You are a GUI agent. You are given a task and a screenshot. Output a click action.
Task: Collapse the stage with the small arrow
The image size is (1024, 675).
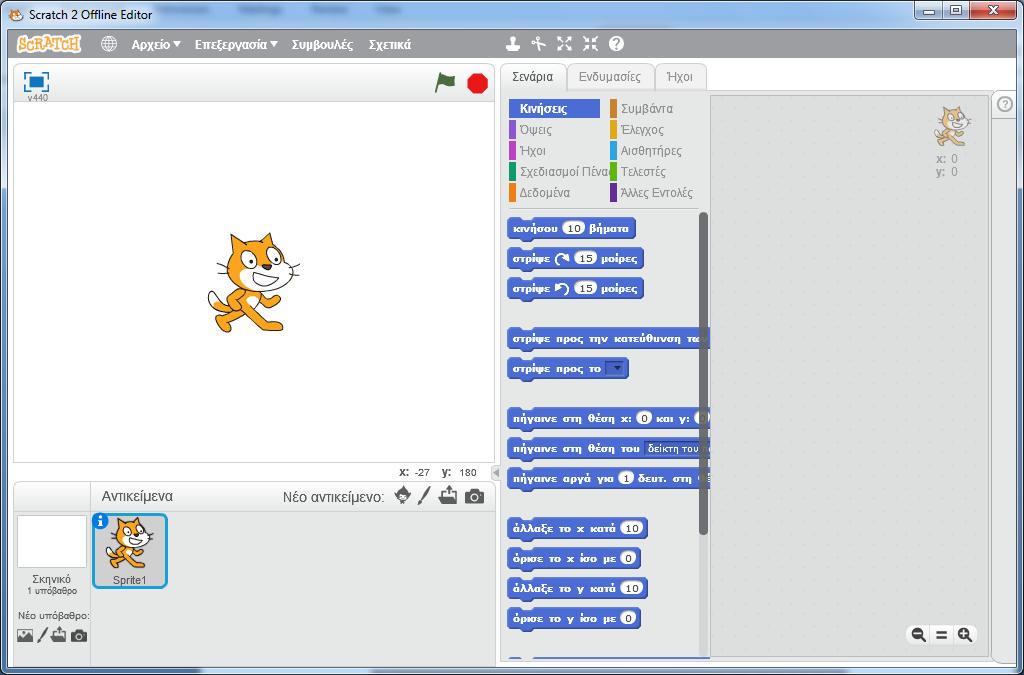click(496, 473)
